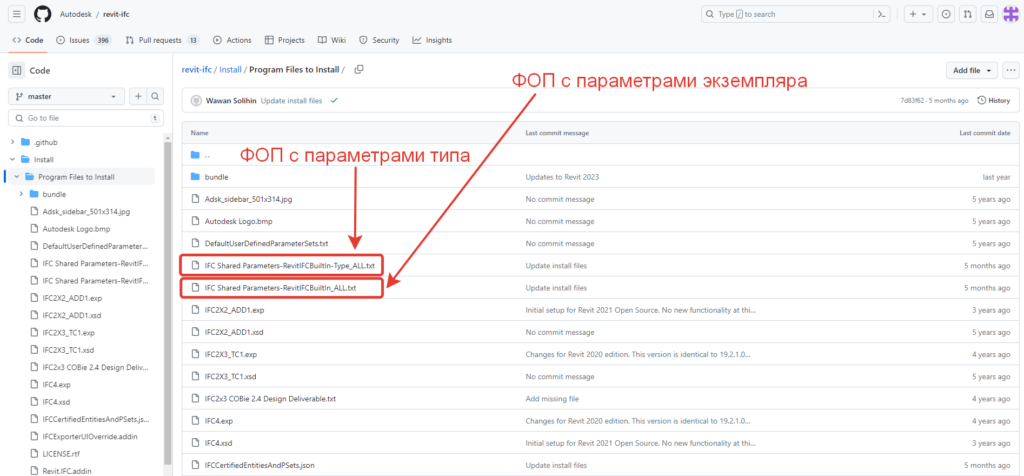Screen dimensions: 1024x476
Task: Open the Pull requests tab
Action: [163, 40]
